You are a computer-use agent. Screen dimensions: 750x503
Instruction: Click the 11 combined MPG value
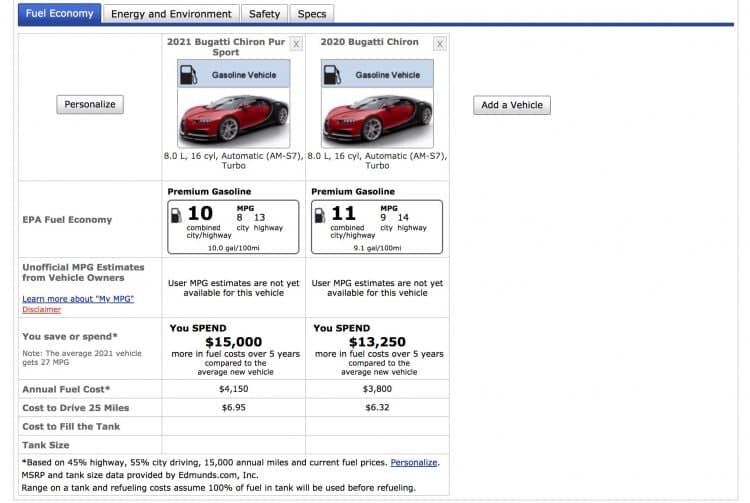343,213
